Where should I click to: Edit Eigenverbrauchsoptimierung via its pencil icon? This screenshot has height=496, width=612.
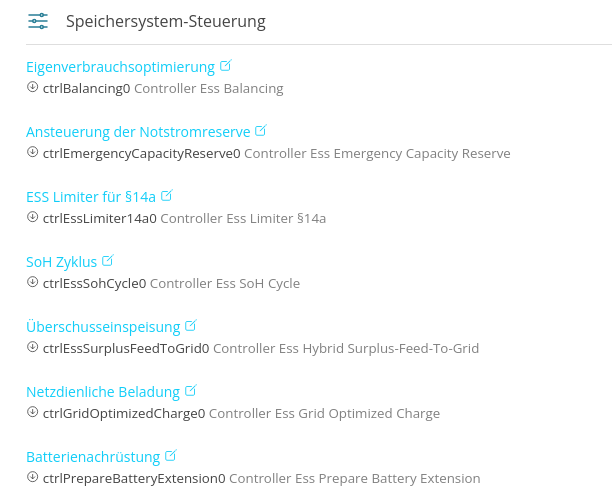click(226, 66)
